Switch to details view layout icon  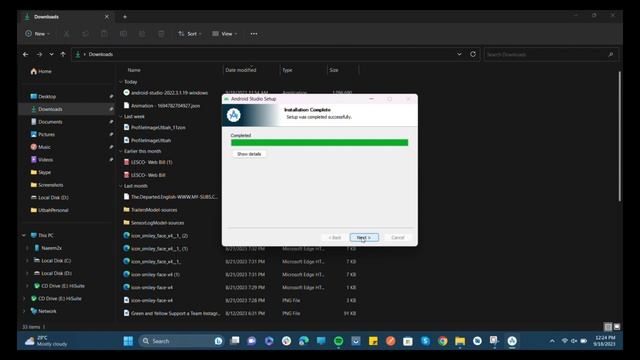click(608, 327)
